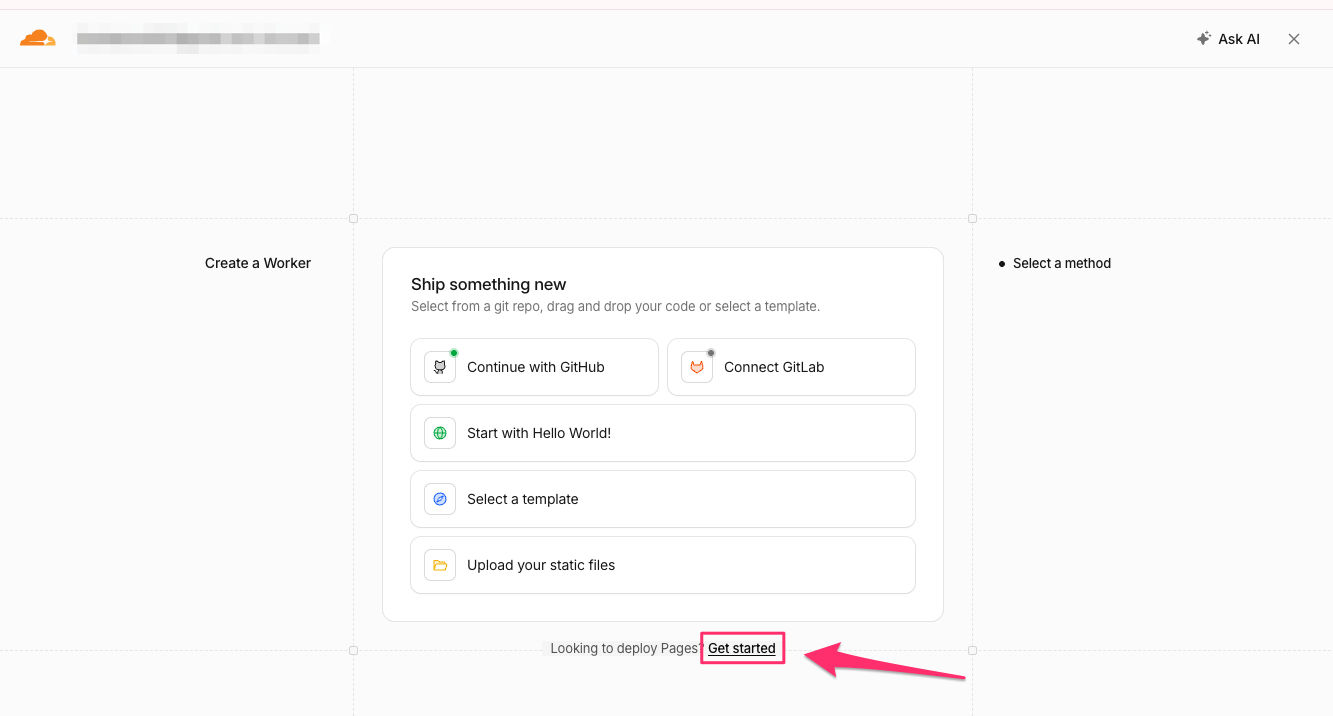Click the Select from a git repo subtitle
The width and height of the screenshot is (1333, 716).
tap(615, 306)
